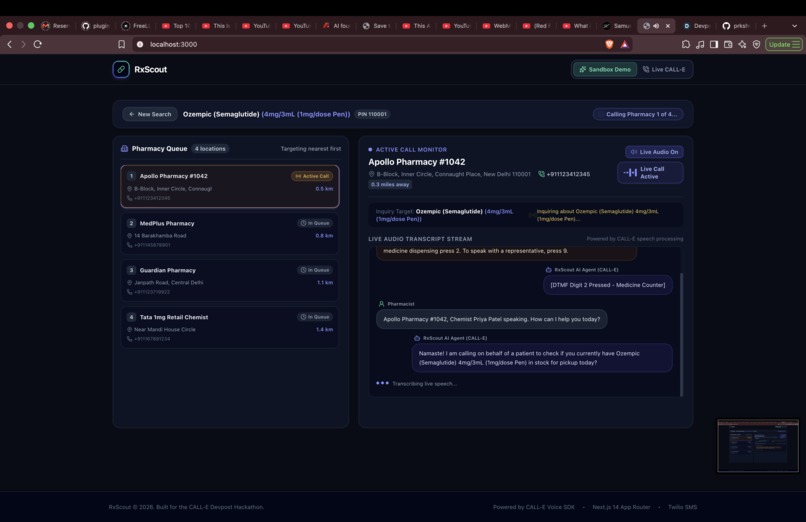Switch to the Top 10 YouTube tab
Image resolution: width=806 pixels, height=522 pixels.
click(x=176, y=26)
